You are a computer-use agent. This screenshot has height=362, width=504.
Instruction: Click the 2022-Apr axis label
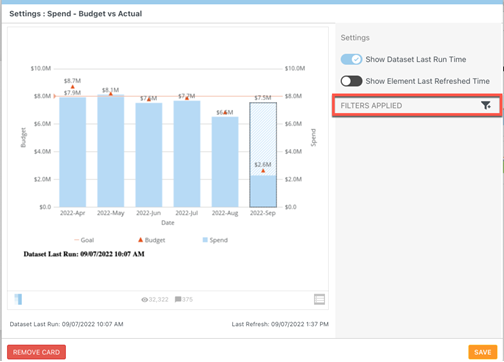coord(73,213)
